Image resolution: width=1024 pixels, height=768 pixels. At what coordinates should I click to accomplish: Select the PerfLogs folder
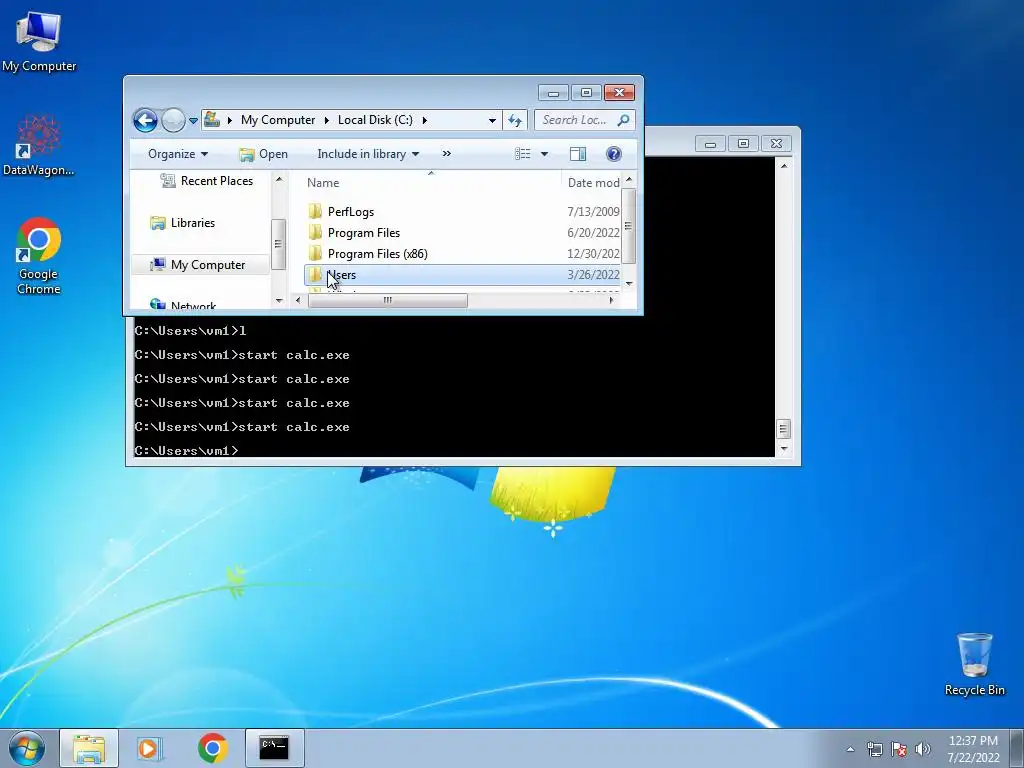coord(462,212)
